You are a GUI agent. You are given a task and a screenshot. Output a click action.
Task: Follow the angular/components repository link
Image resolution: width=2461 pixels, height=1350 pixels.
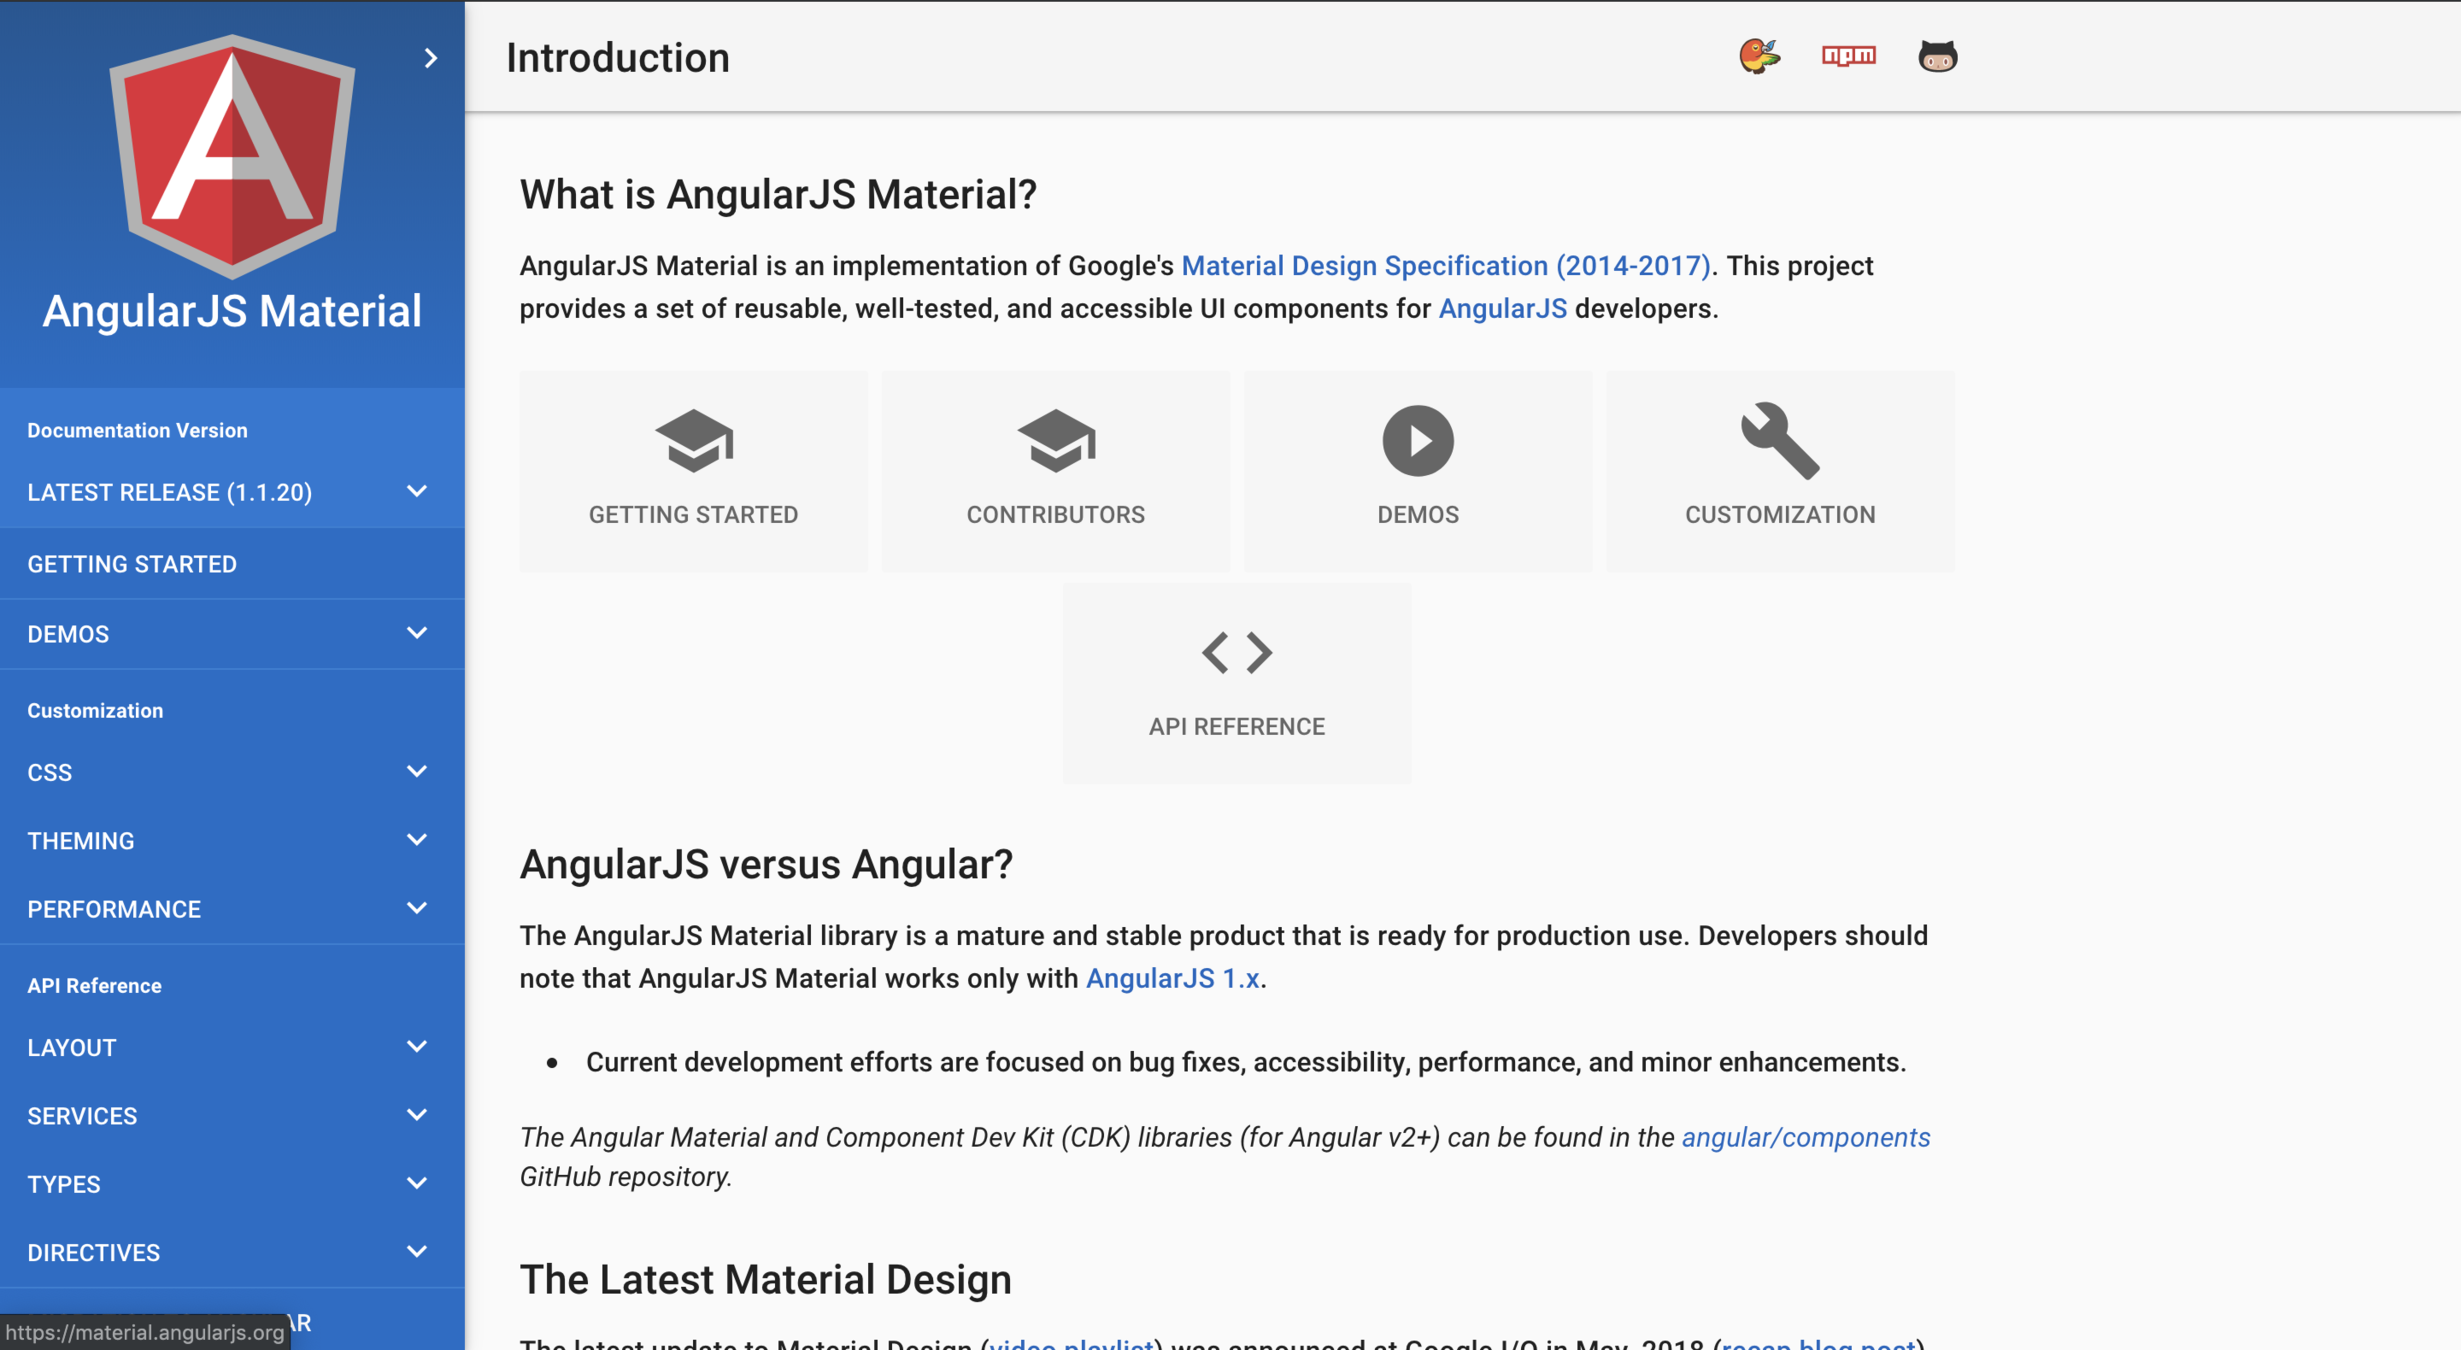click(x=1805, y=1138)
